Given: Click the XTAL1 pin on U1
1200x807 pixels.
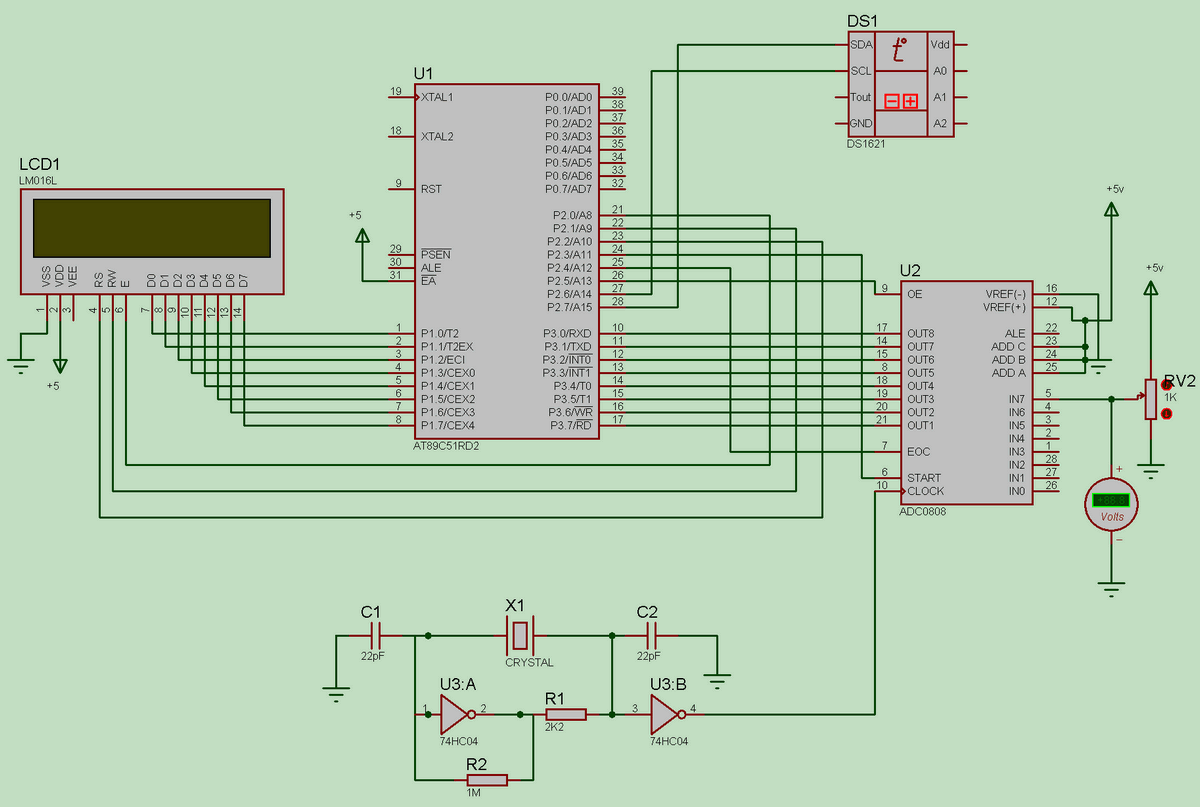Looking at the screenshot, I should tap(437, 98).
